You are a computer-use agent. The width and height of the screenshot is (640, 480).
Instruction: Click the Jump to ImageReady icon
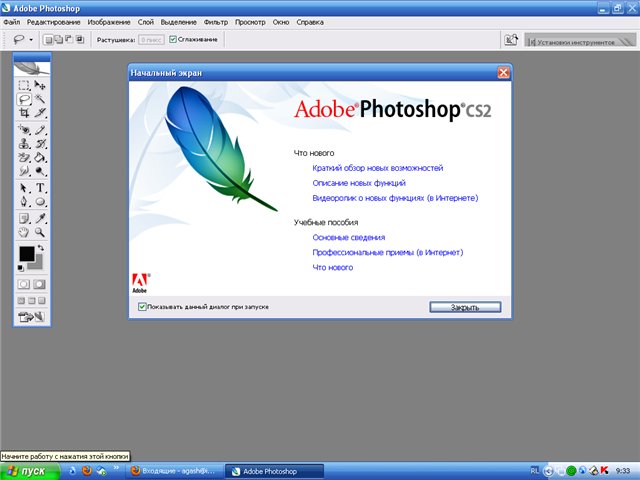click(32, 317)
